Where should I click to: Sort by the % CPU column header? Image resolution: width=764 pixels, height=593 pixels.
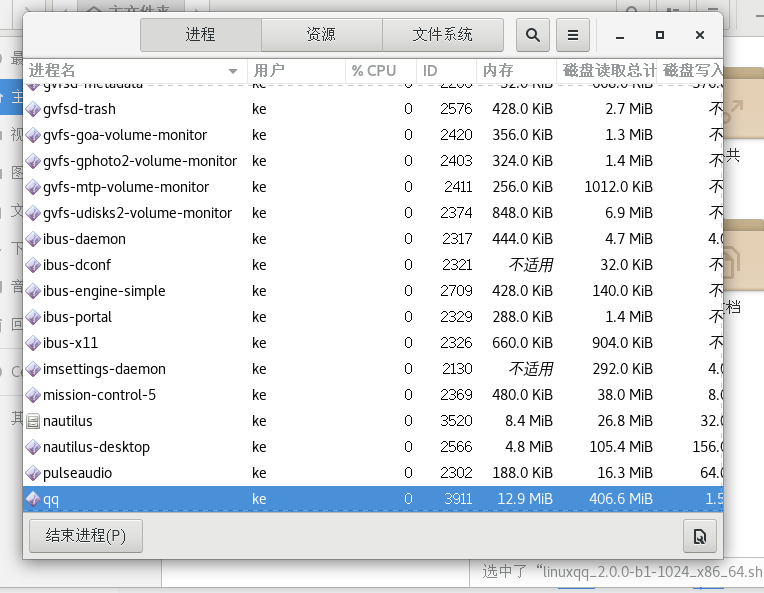(374, 71)
